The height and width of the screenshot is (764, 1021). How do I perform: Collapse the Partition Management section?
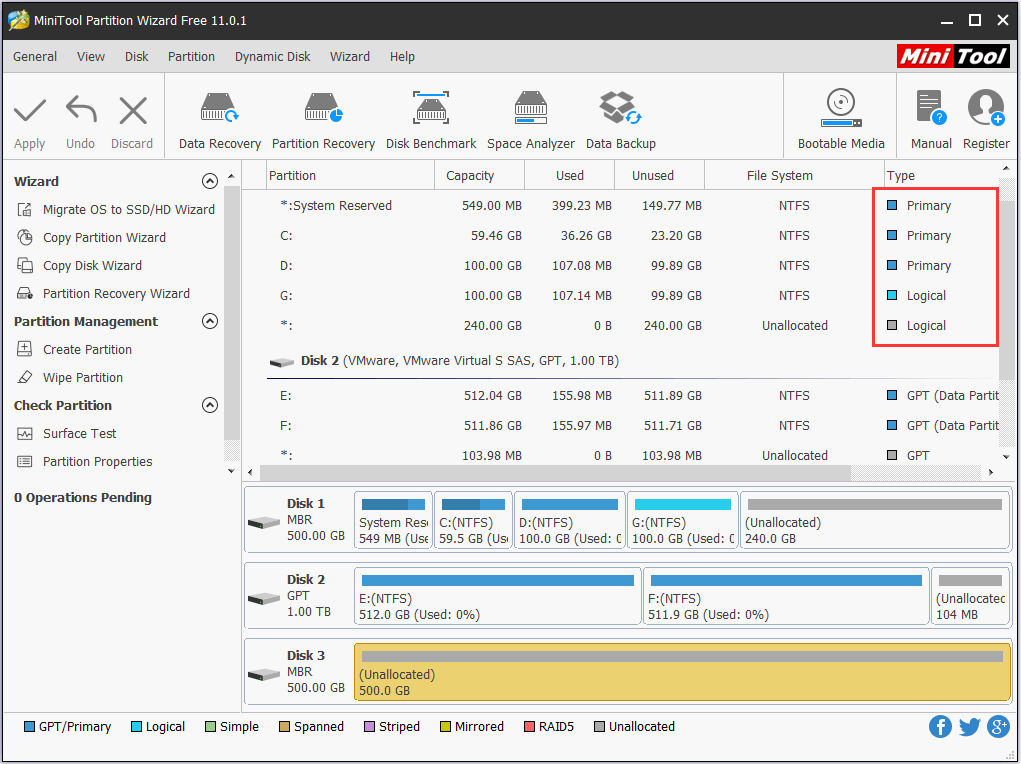[210, 321]
